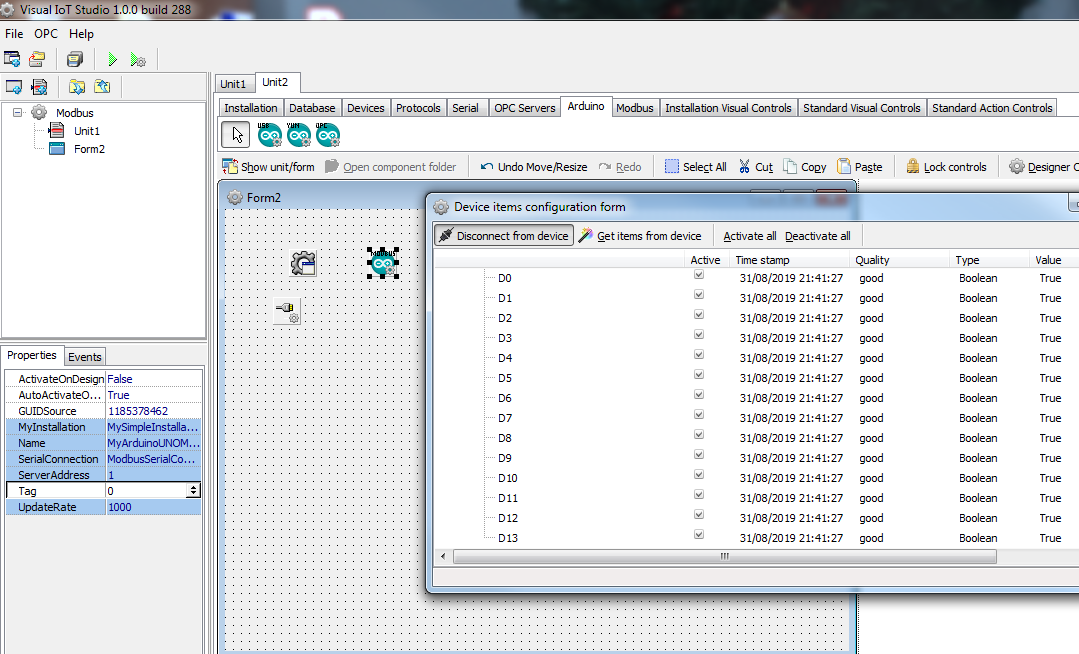
Task: Open the File menu
Action: [14, 34]
